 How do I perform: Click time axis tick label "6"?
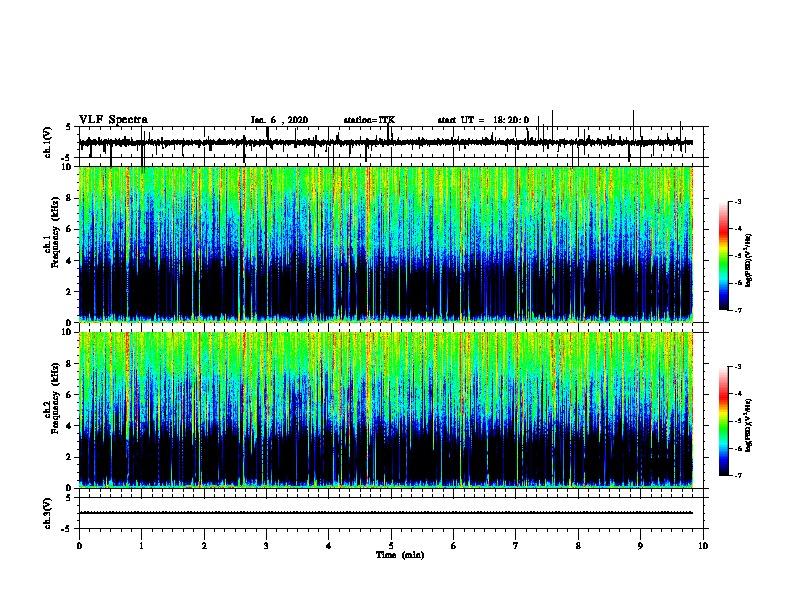454,546
